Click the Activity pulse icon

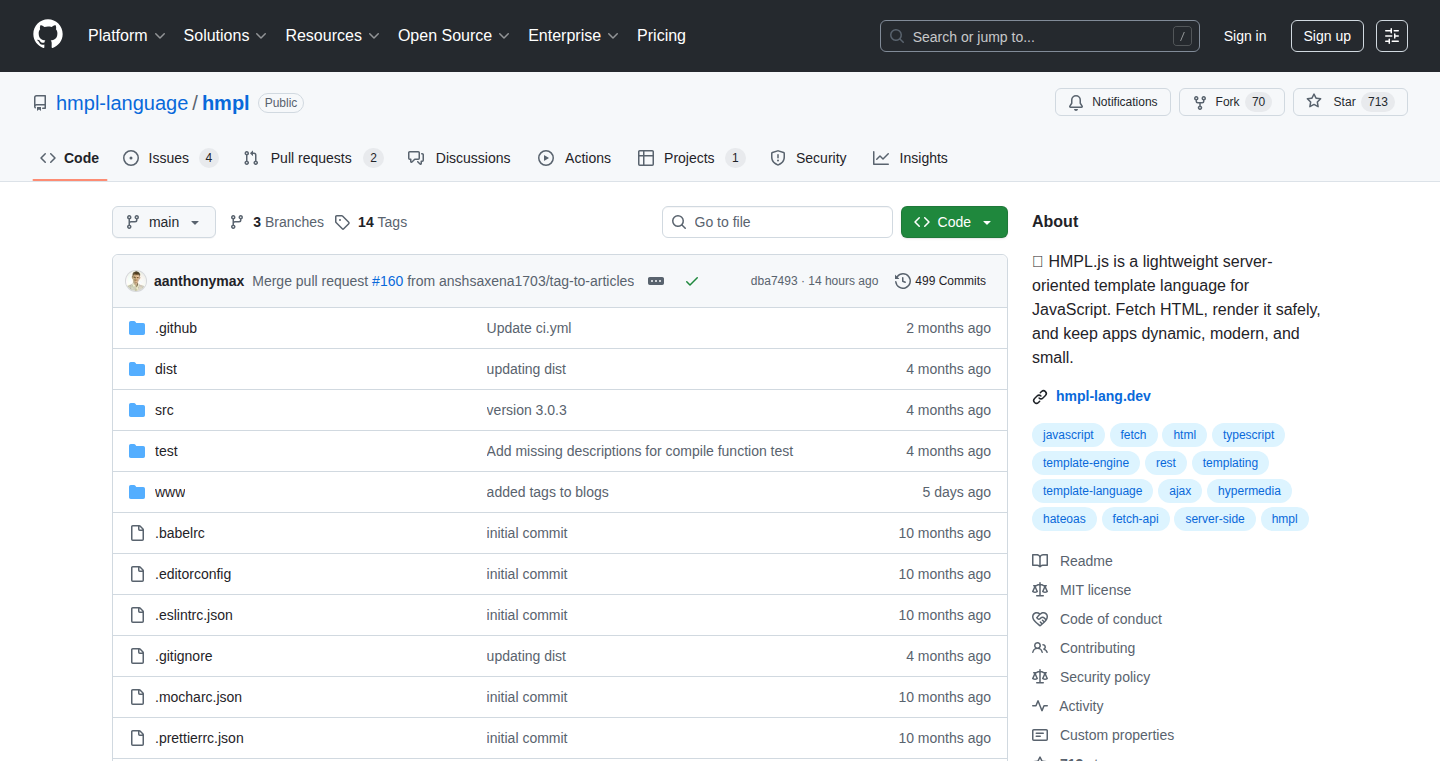(1040, 706)
